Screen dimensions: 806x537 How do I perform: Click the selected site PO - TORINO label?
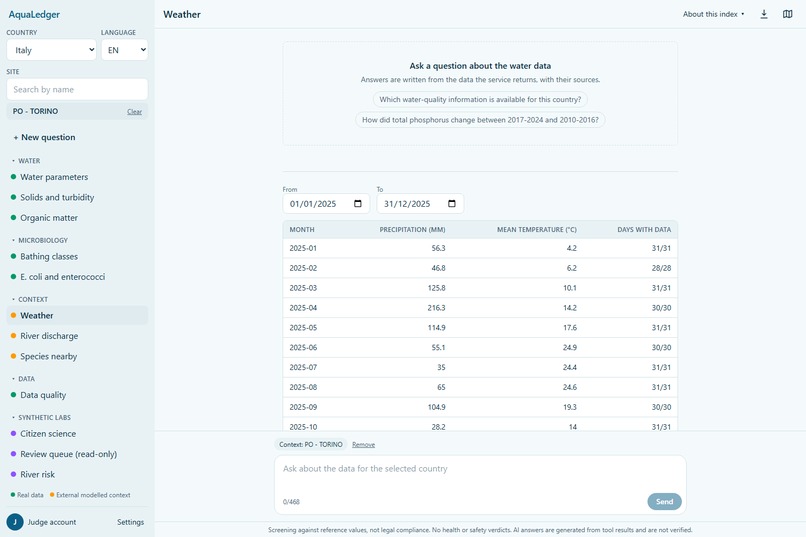click(x=35, y=111)
